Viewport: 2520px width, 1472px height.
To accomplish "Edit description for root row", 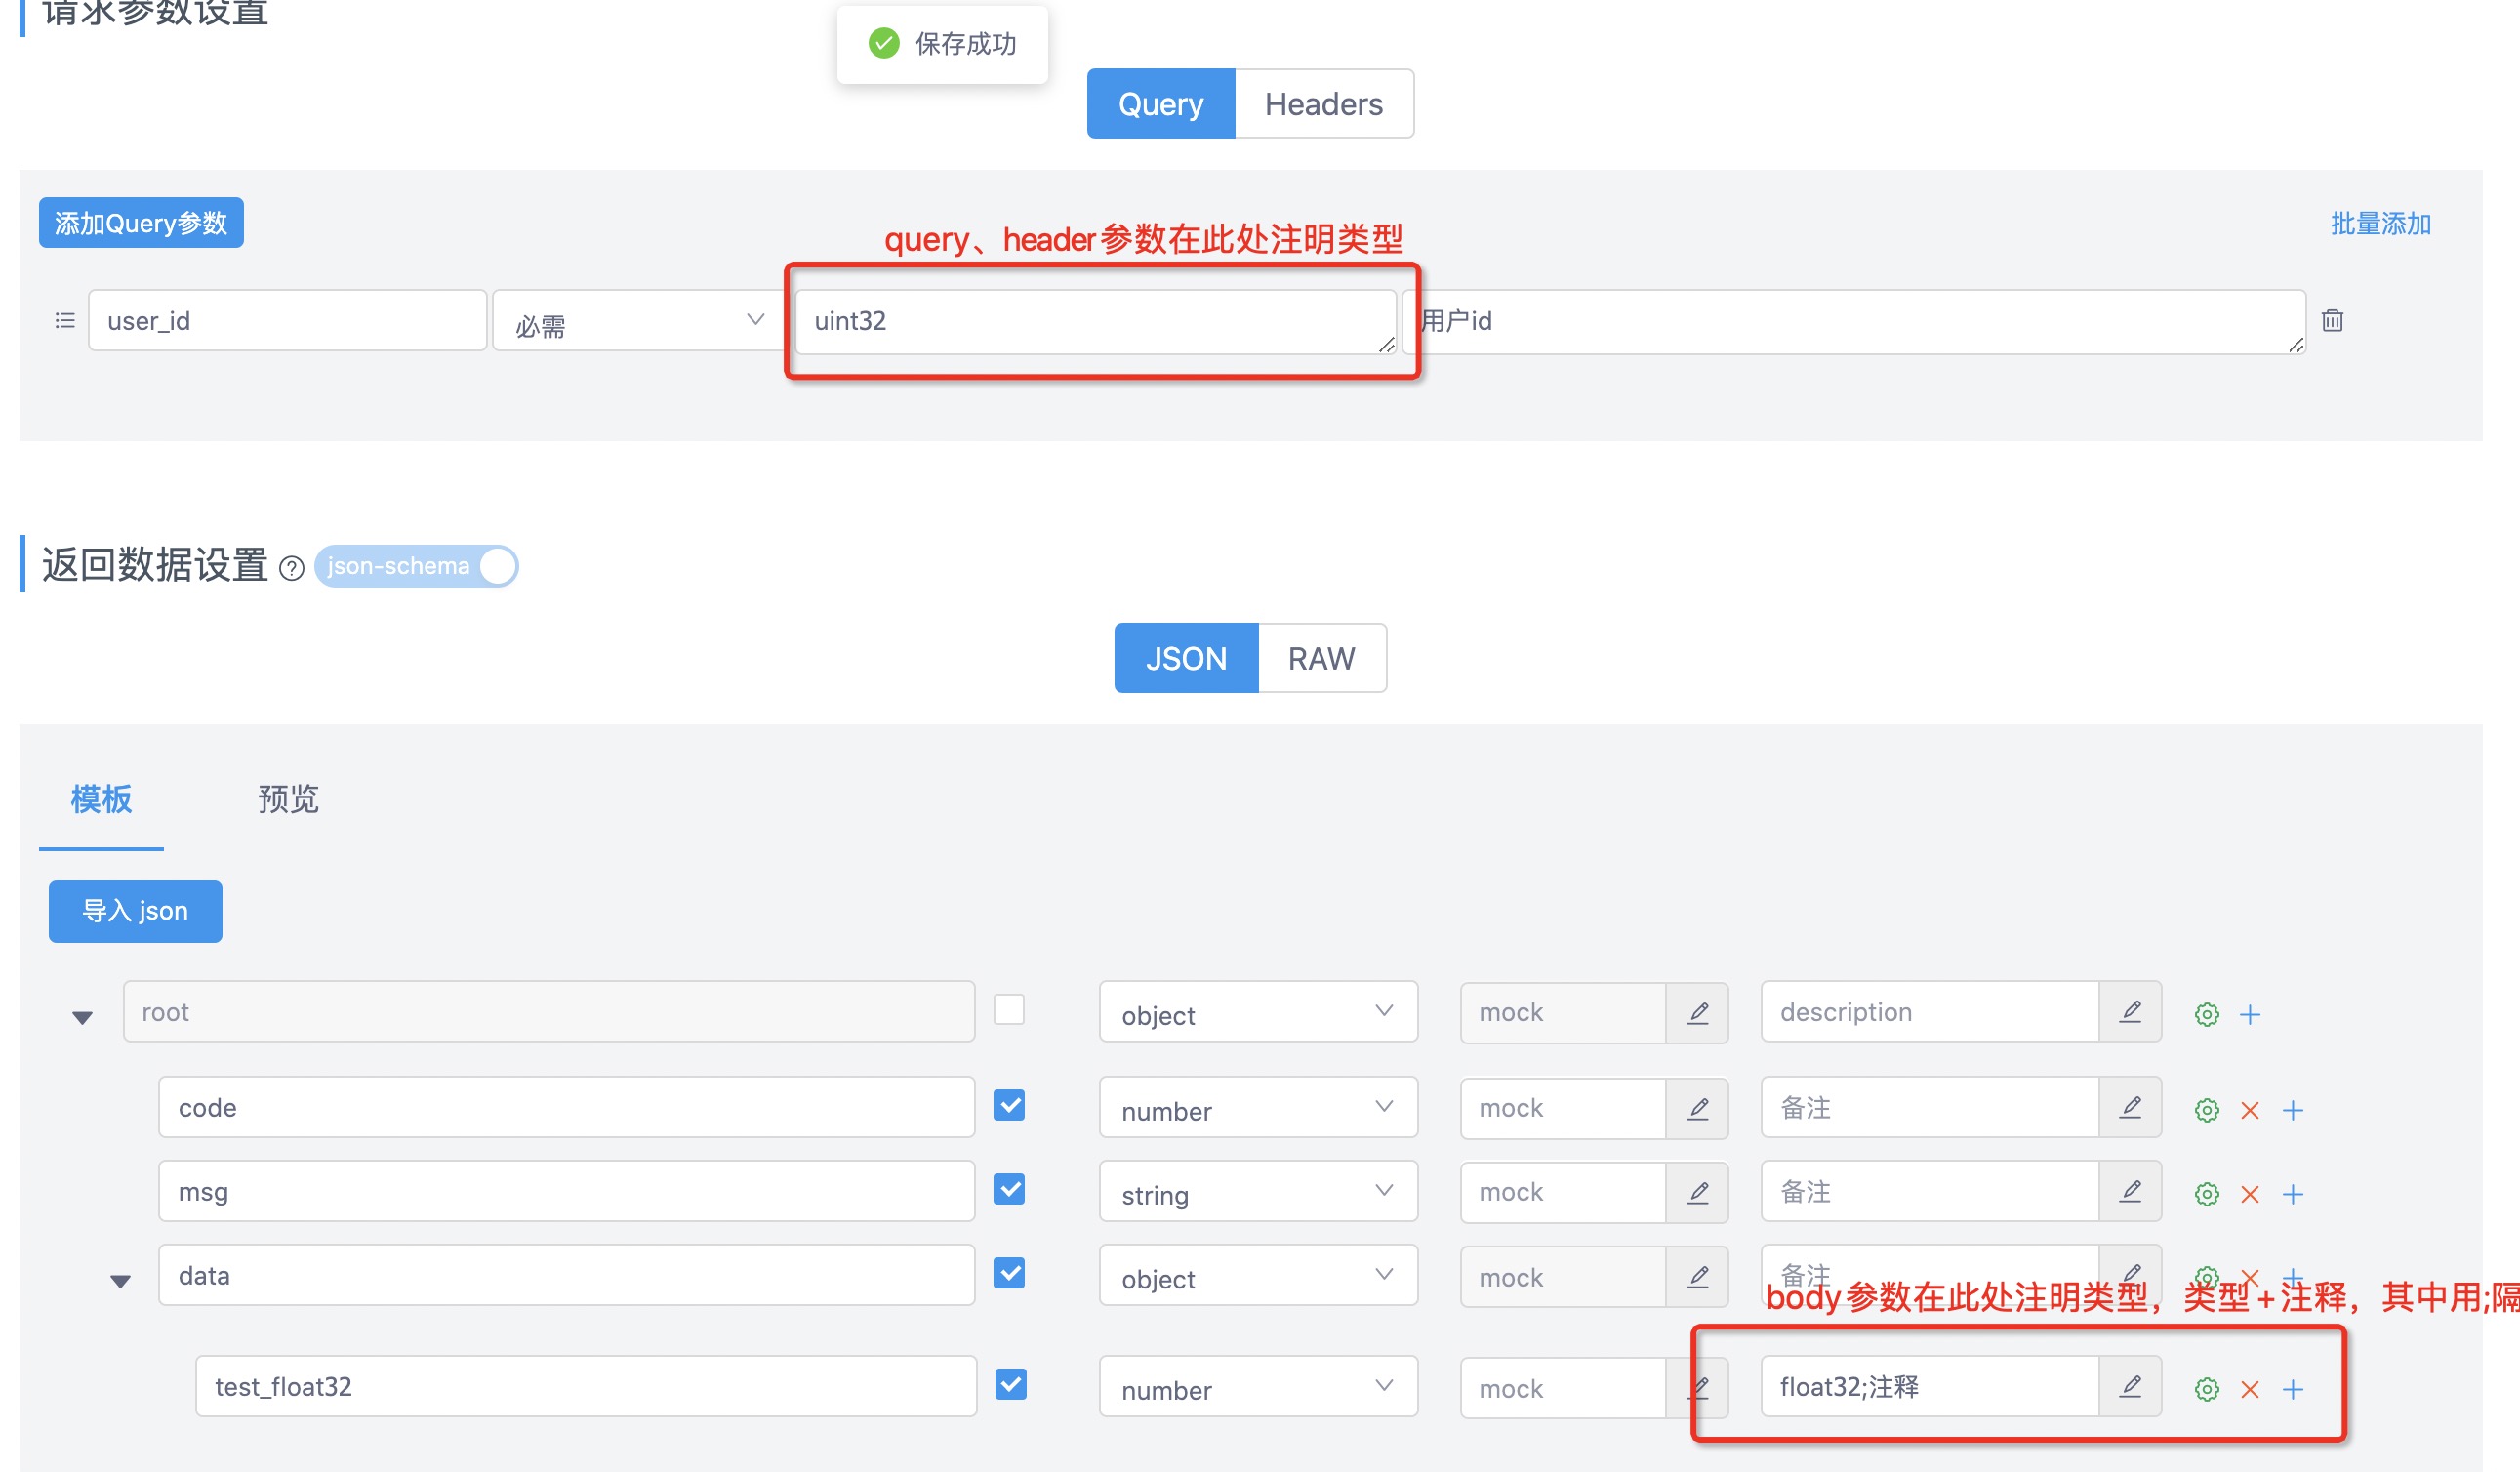I will click(x=2130, y=1013).
